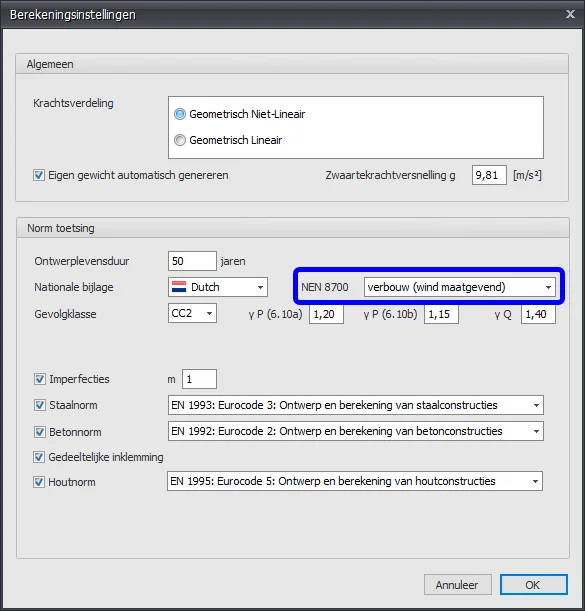Toggle the Imperfecties checkbox
The height and width of the screenshot is (611, 585).
pyautogui.click(x=40, y=379)
